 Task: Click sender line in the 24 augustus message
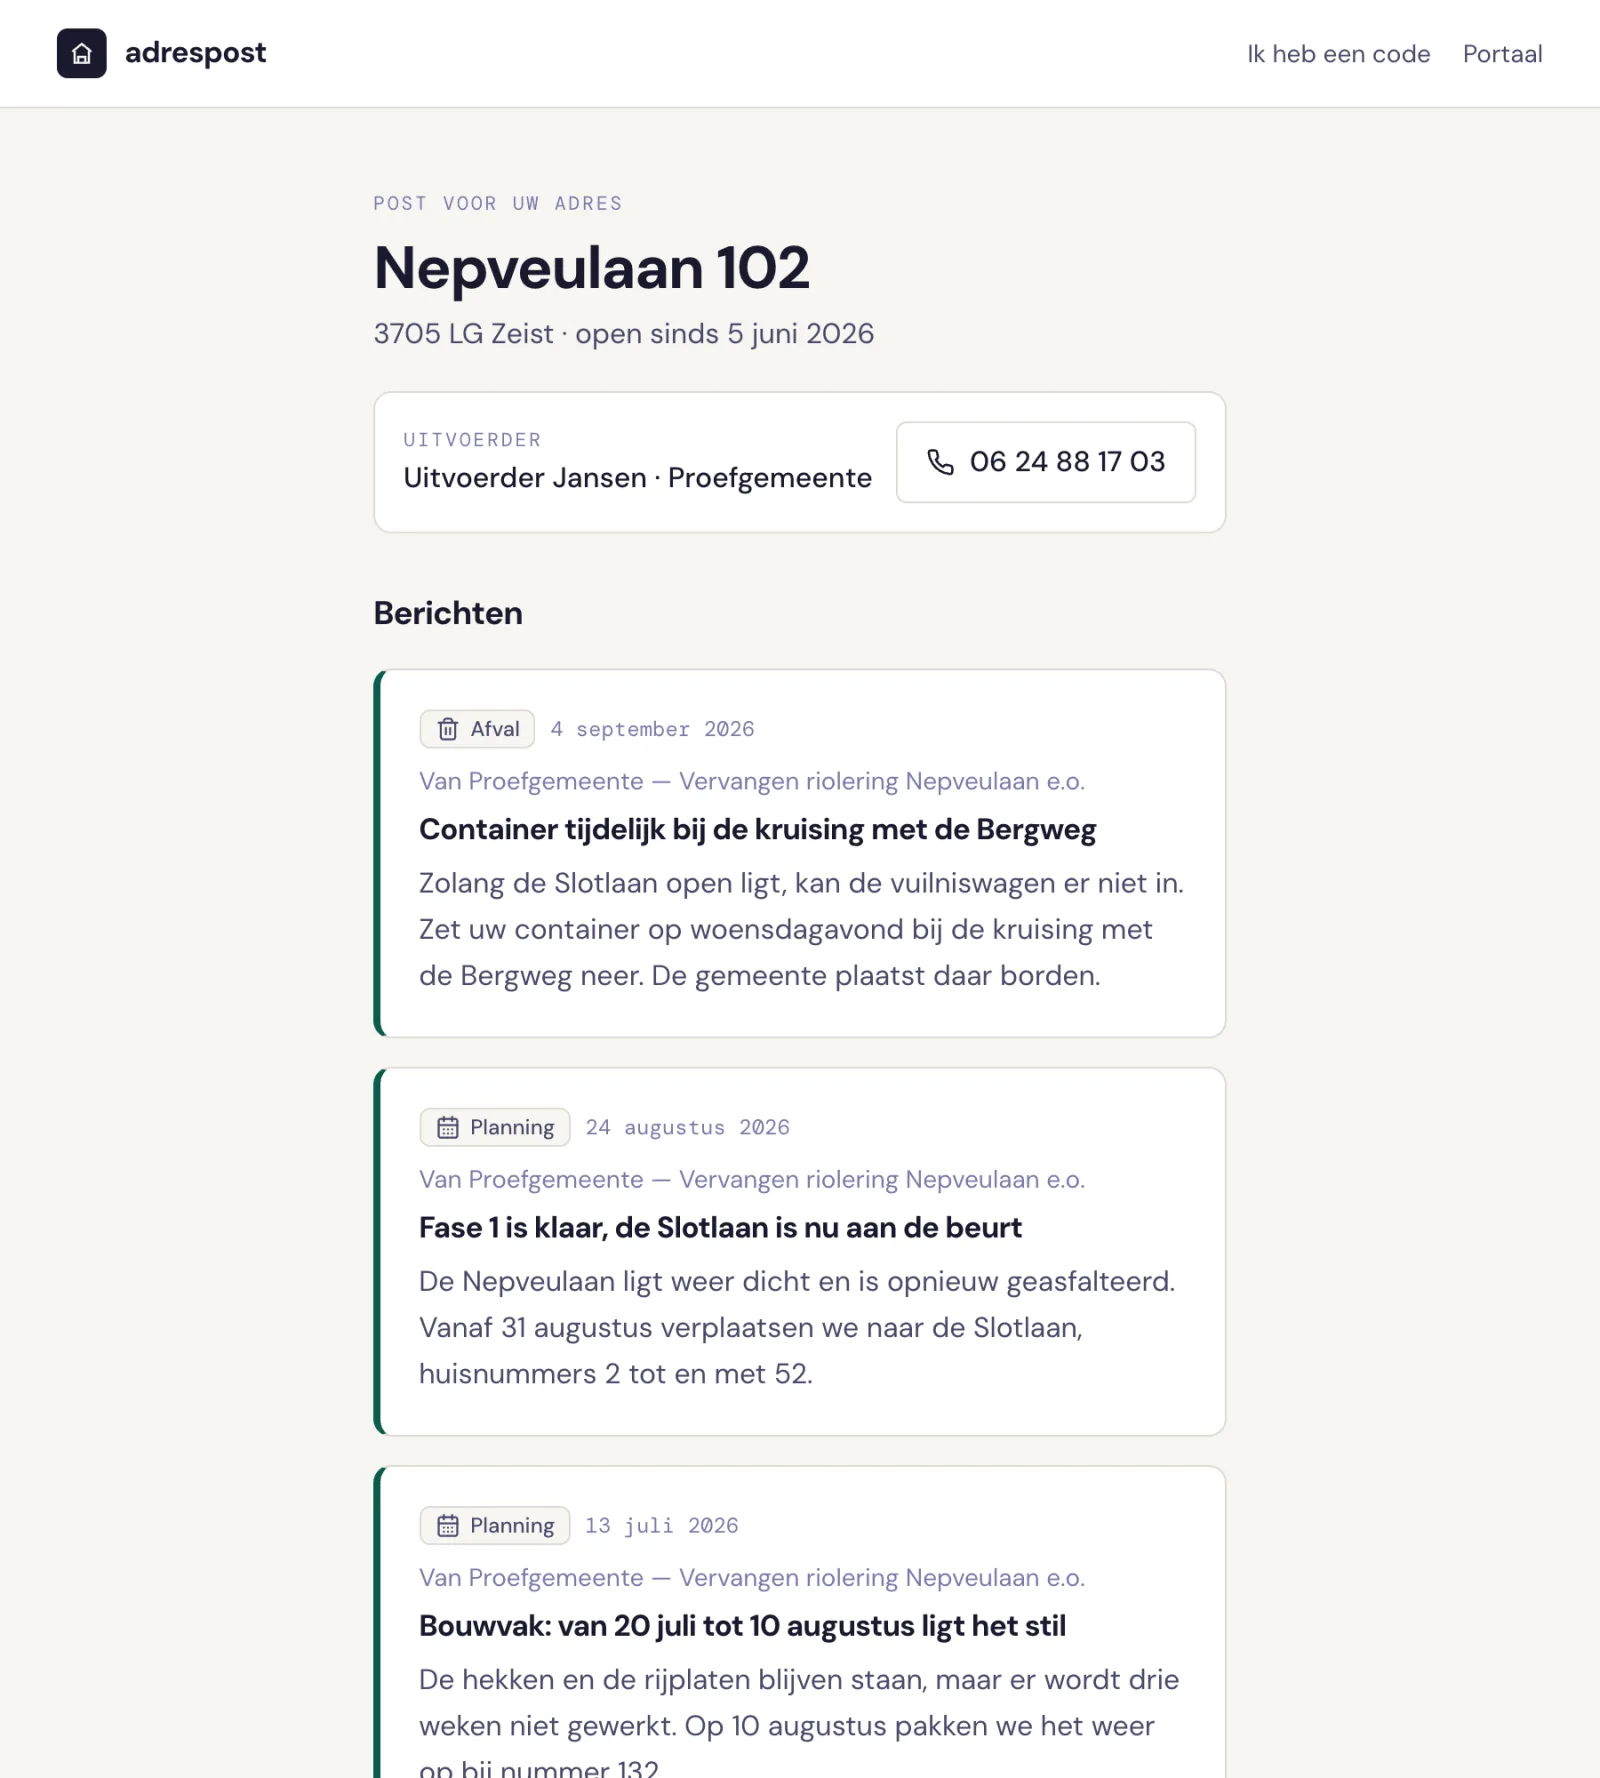pyautogui.click(x=752, y=1179)
